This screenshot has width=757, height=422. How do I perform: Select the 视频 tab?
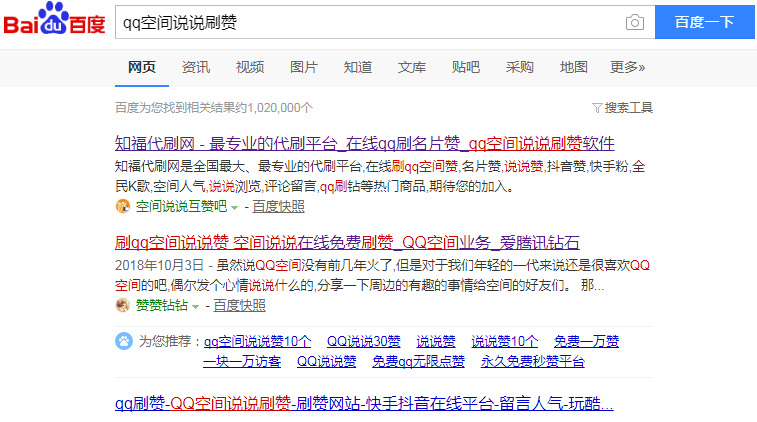[x=249, y=67]
